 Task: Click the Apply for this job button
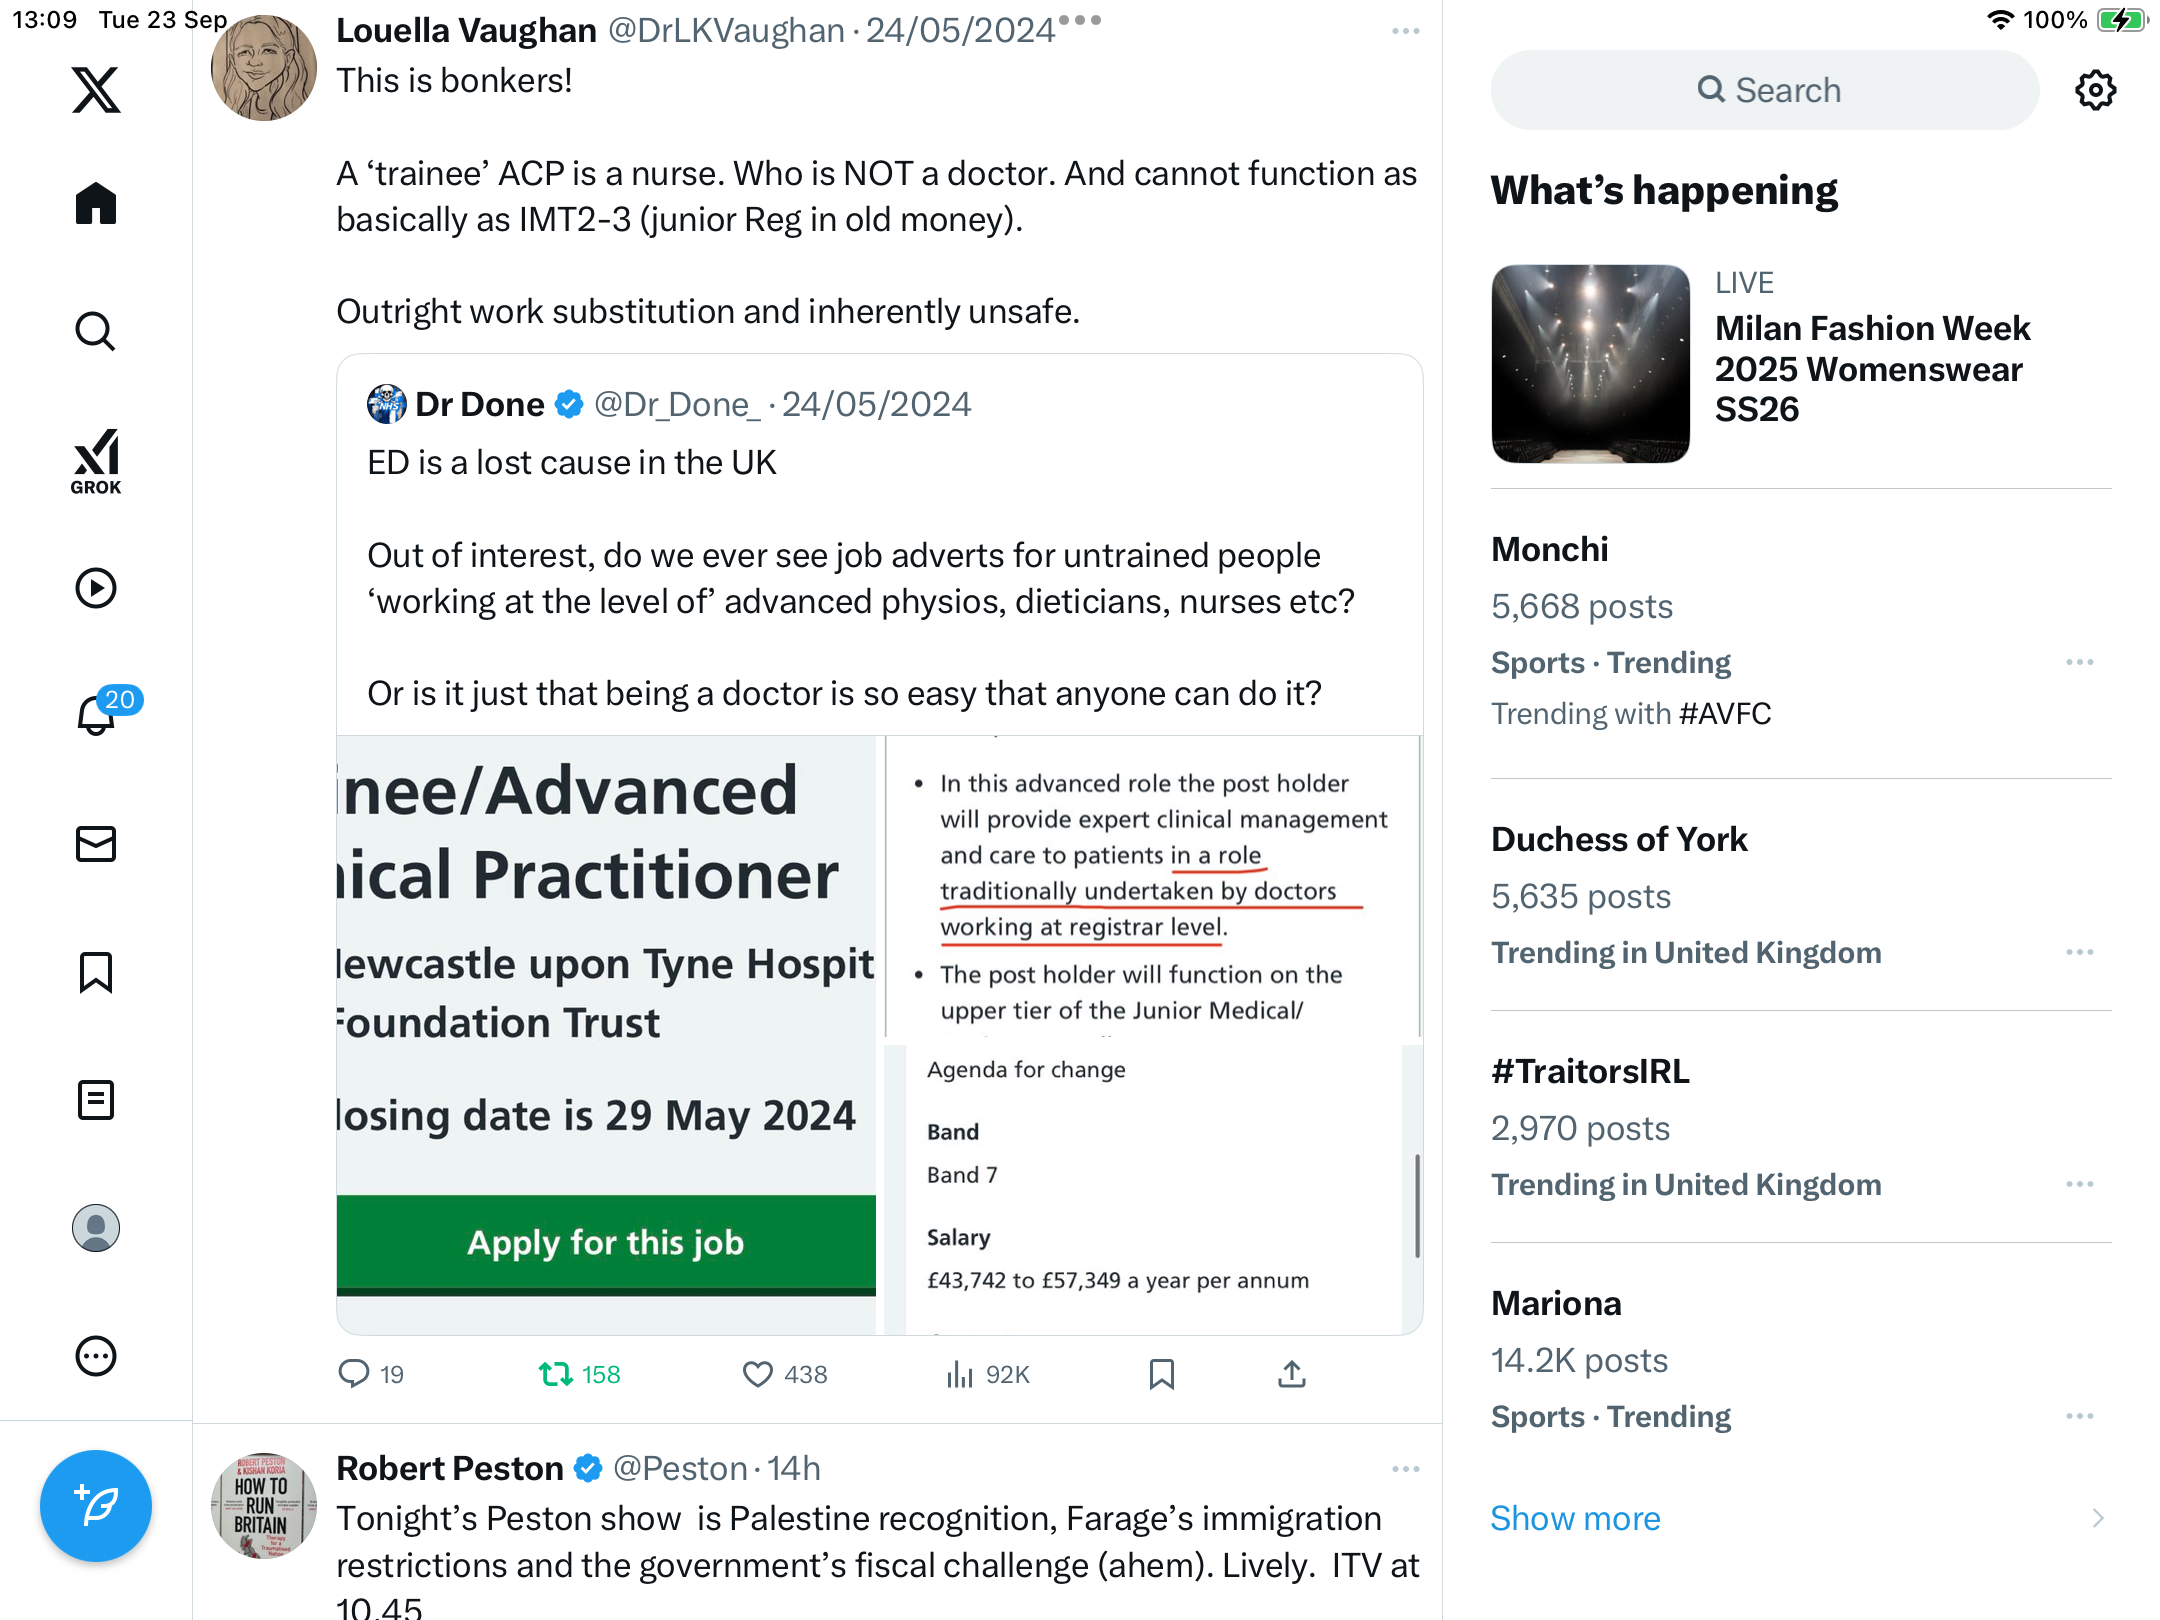point(606,1243)
